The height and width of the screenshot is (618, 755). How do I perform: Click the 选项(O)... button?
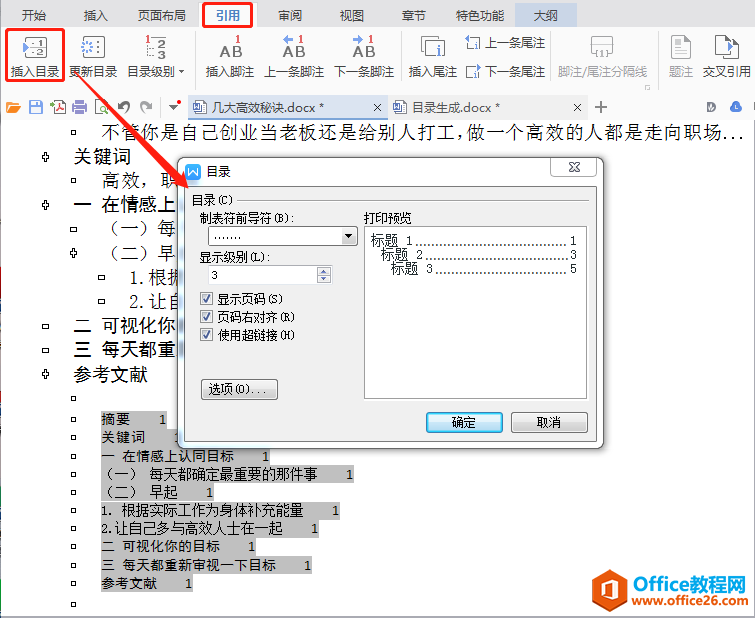pos(239,389)
